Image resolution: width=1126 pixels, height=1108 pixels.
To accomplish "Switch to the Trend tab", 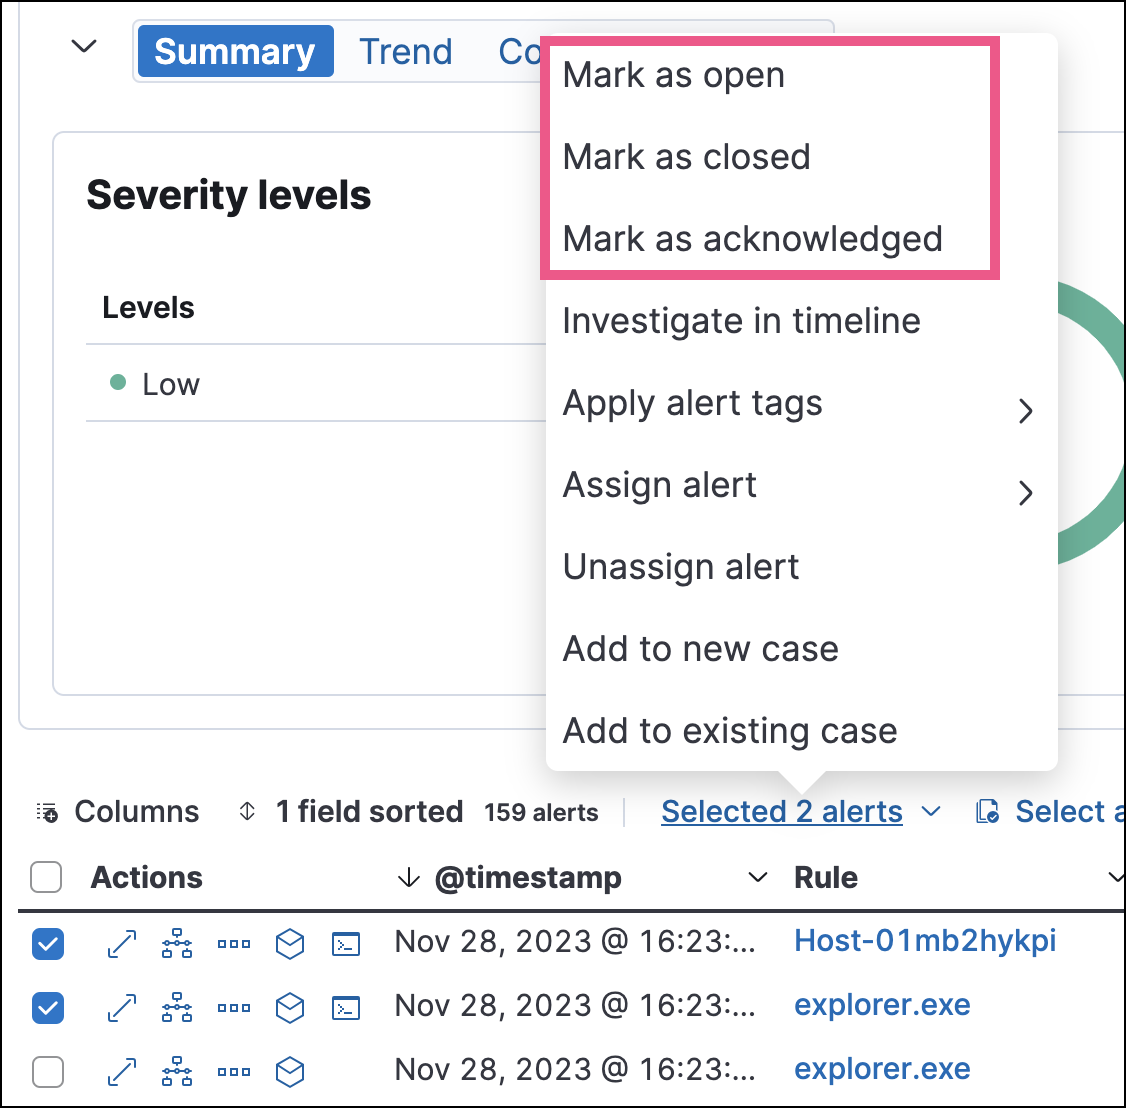I will click(x=405, y=51).
